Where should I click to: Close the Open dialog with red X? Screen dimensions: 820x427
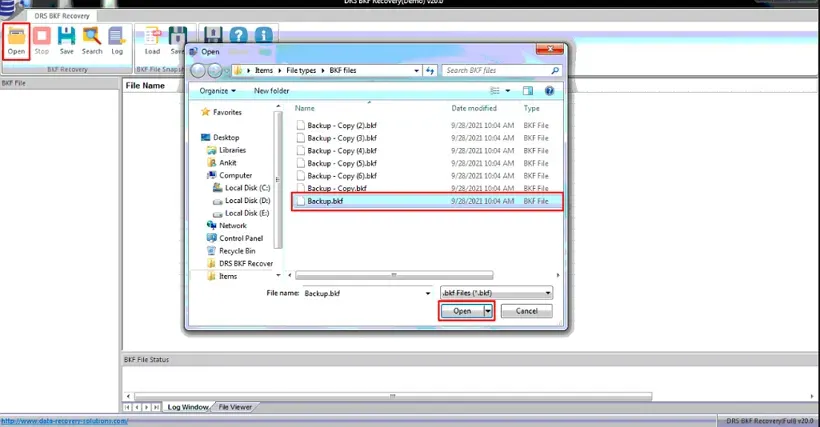[550, 49]
